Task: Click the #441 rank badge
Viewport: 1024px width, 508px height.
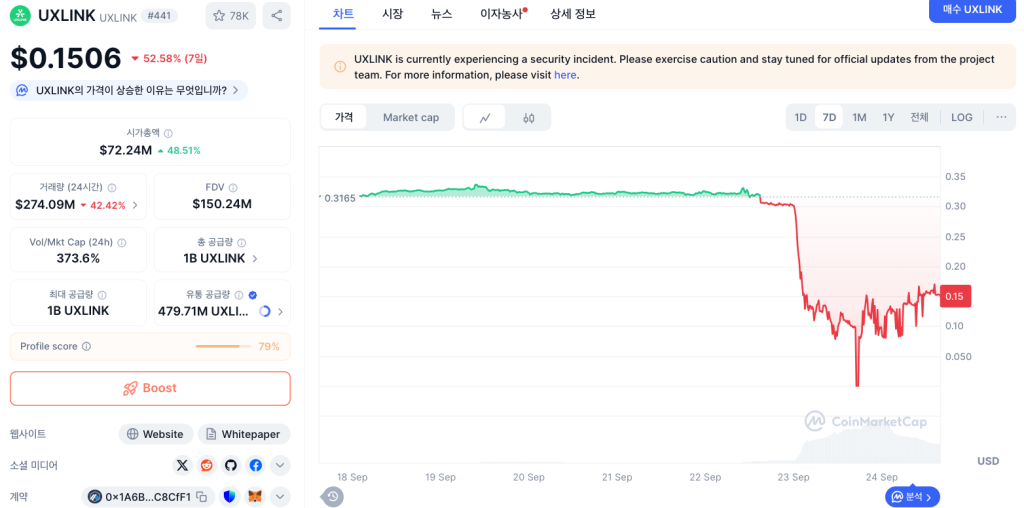Action: click(x=161, y=16)
